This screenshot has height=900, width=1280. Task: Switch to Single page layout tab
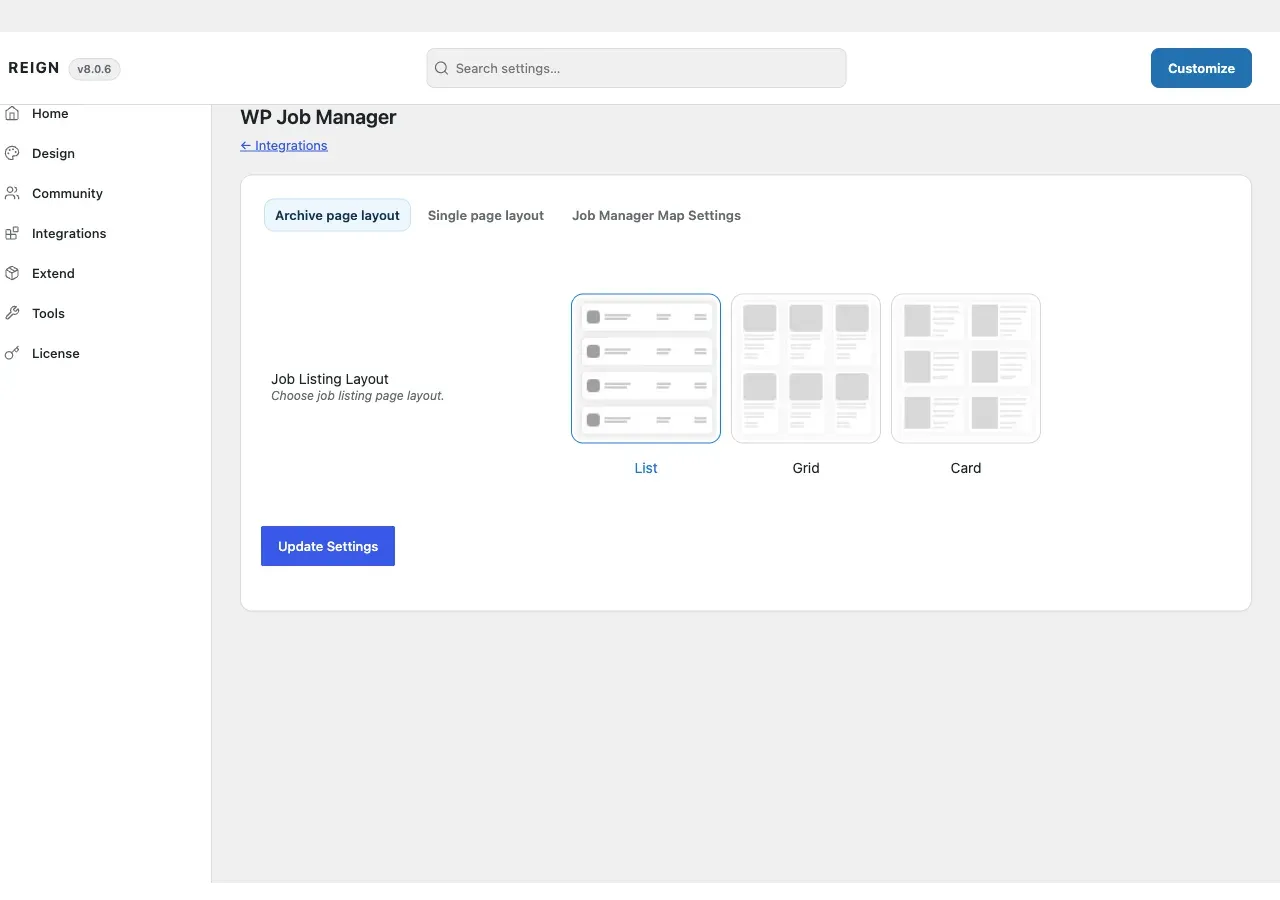coord(486,215)
